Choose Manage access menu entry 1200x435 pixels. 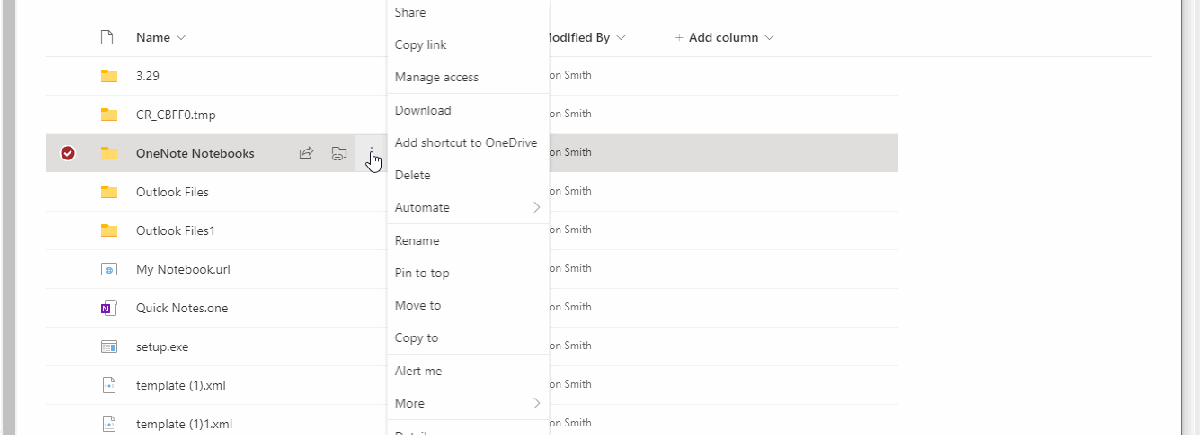(x=437, y=77)
